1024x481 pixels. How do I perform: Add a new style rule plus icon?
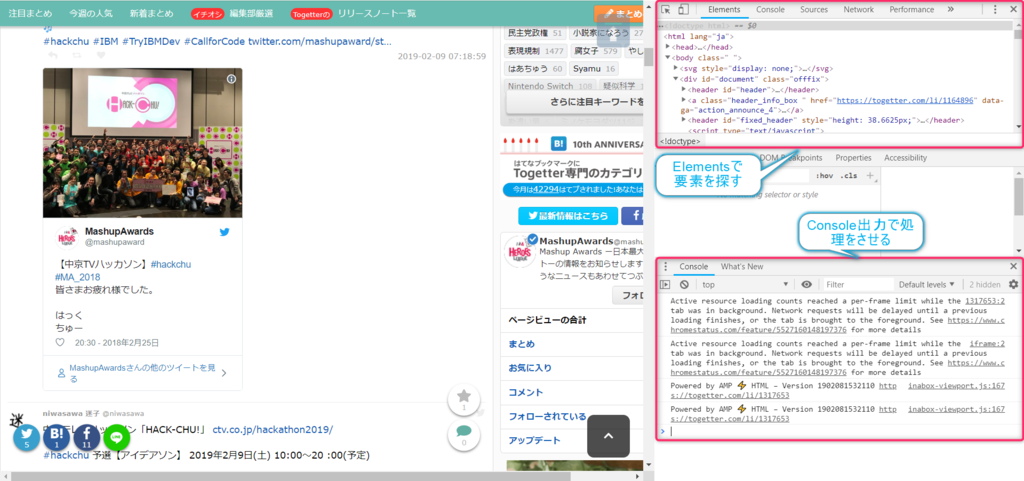[869, 176]
